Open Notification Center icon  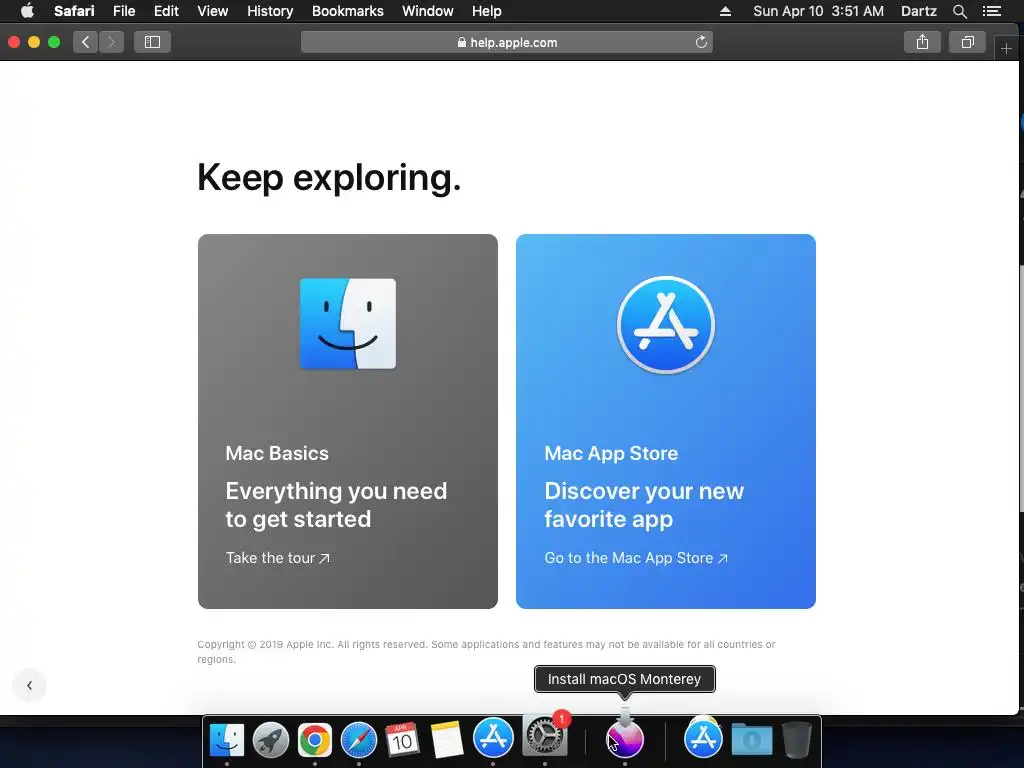click(x=992, y=11)
